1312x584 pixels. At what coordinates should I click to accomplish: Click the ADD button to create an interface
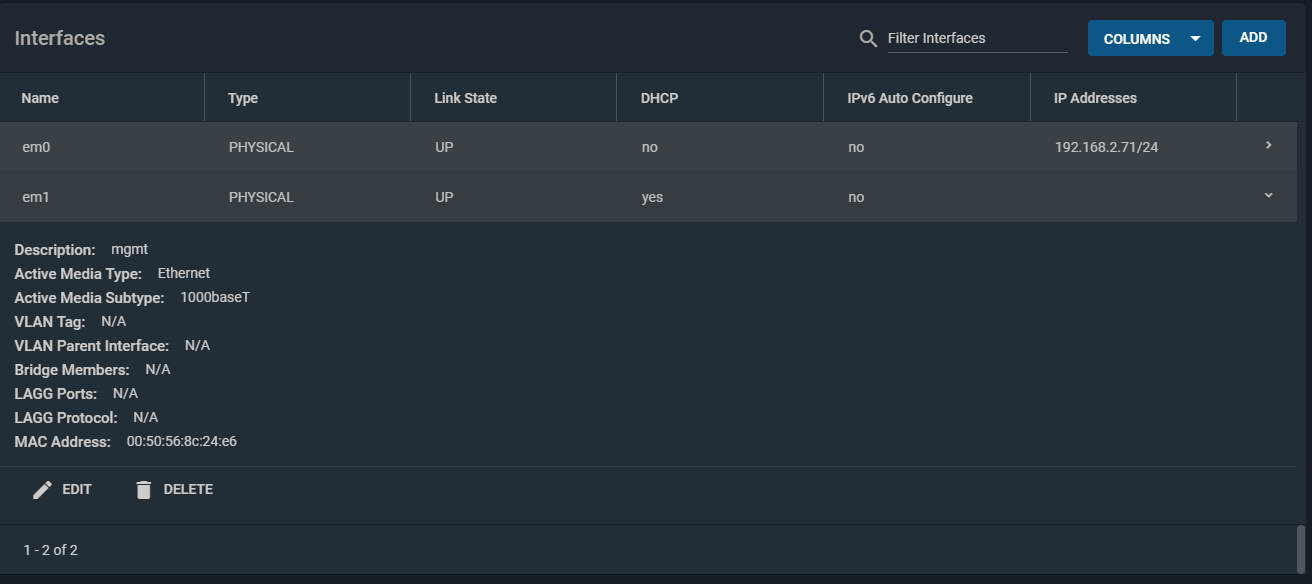[1253, 36]
